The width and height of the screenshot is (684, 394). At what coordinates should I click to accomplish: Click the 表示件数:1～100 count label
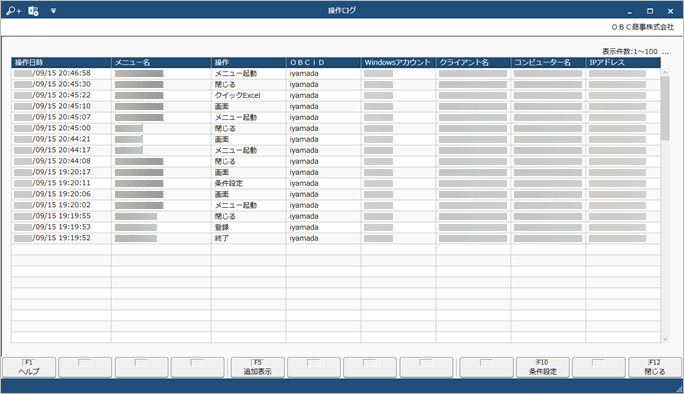630,51
